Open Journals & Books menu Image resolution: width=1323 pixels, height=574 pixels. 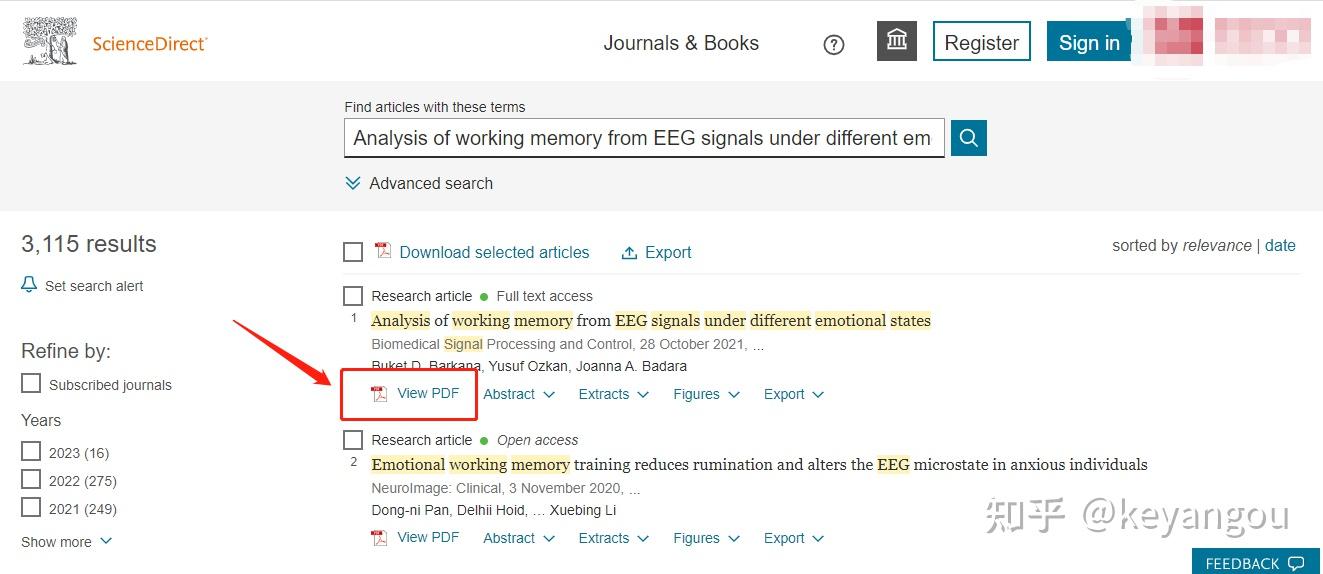coord(681,43)
